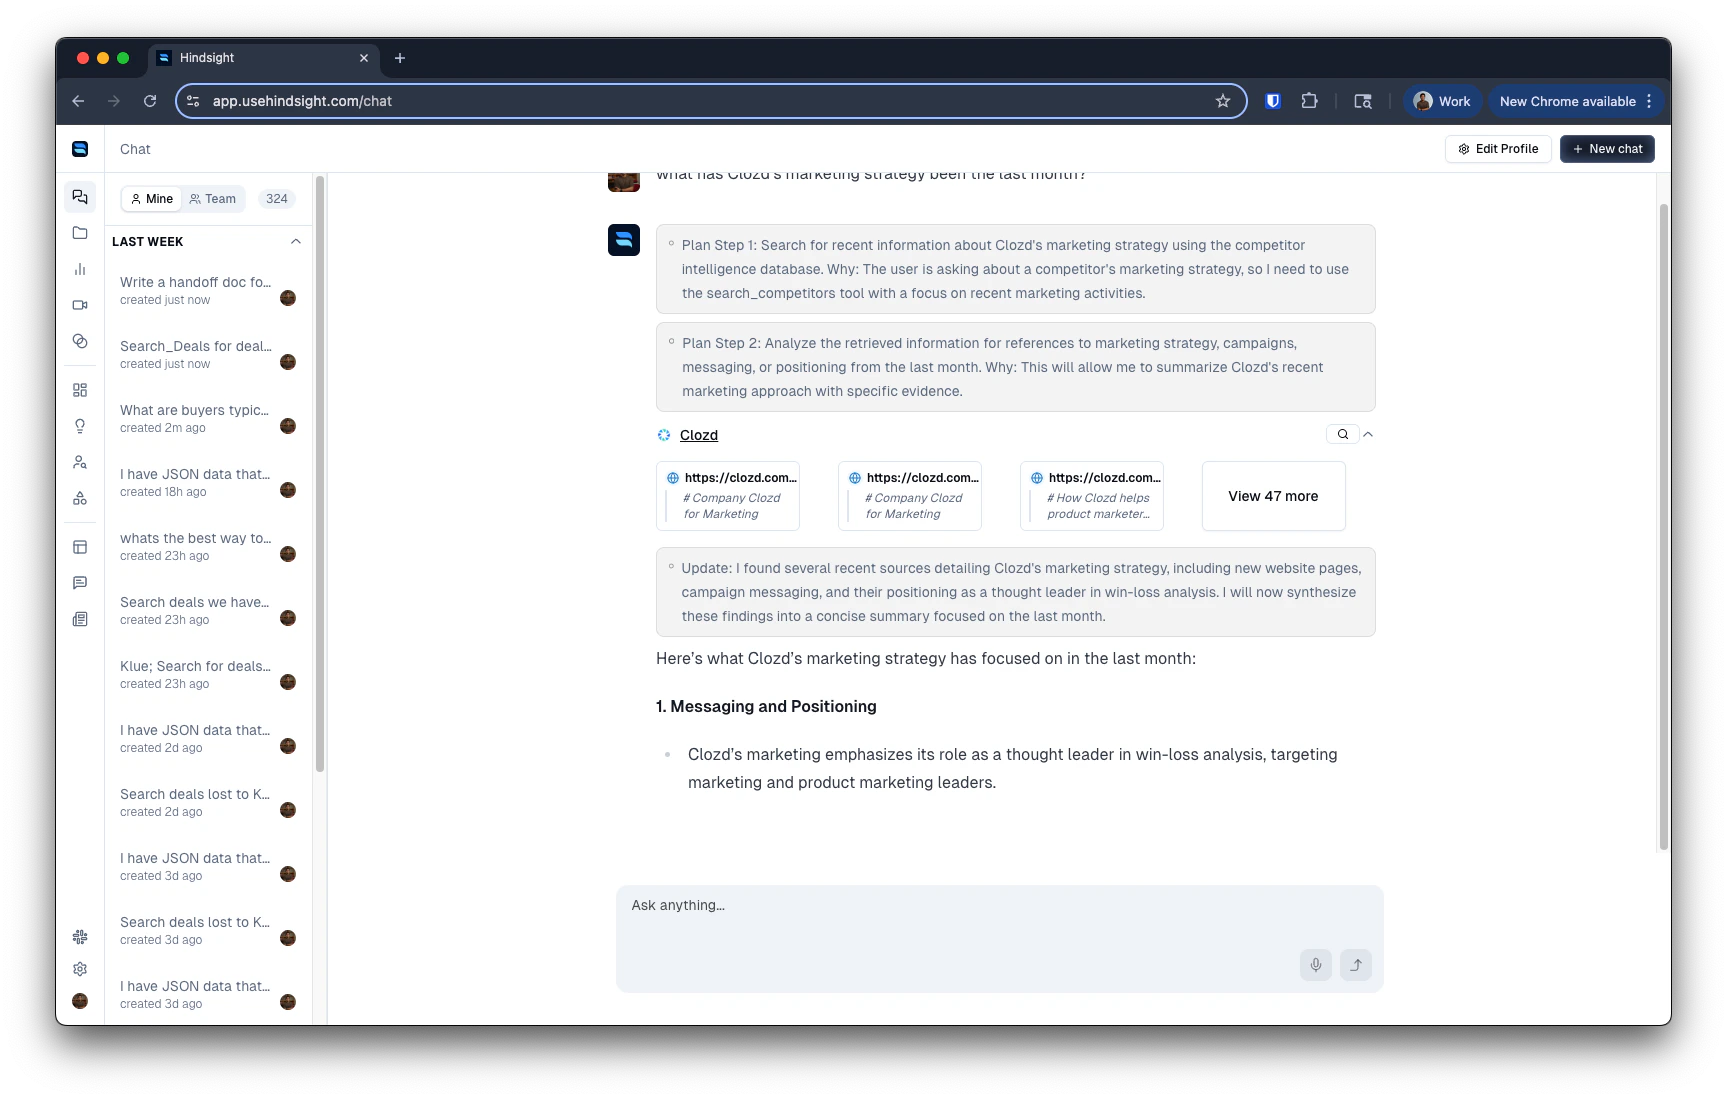
Task: Open the Analytics chart icon in sidebar
Action: (x=80, y=269)
